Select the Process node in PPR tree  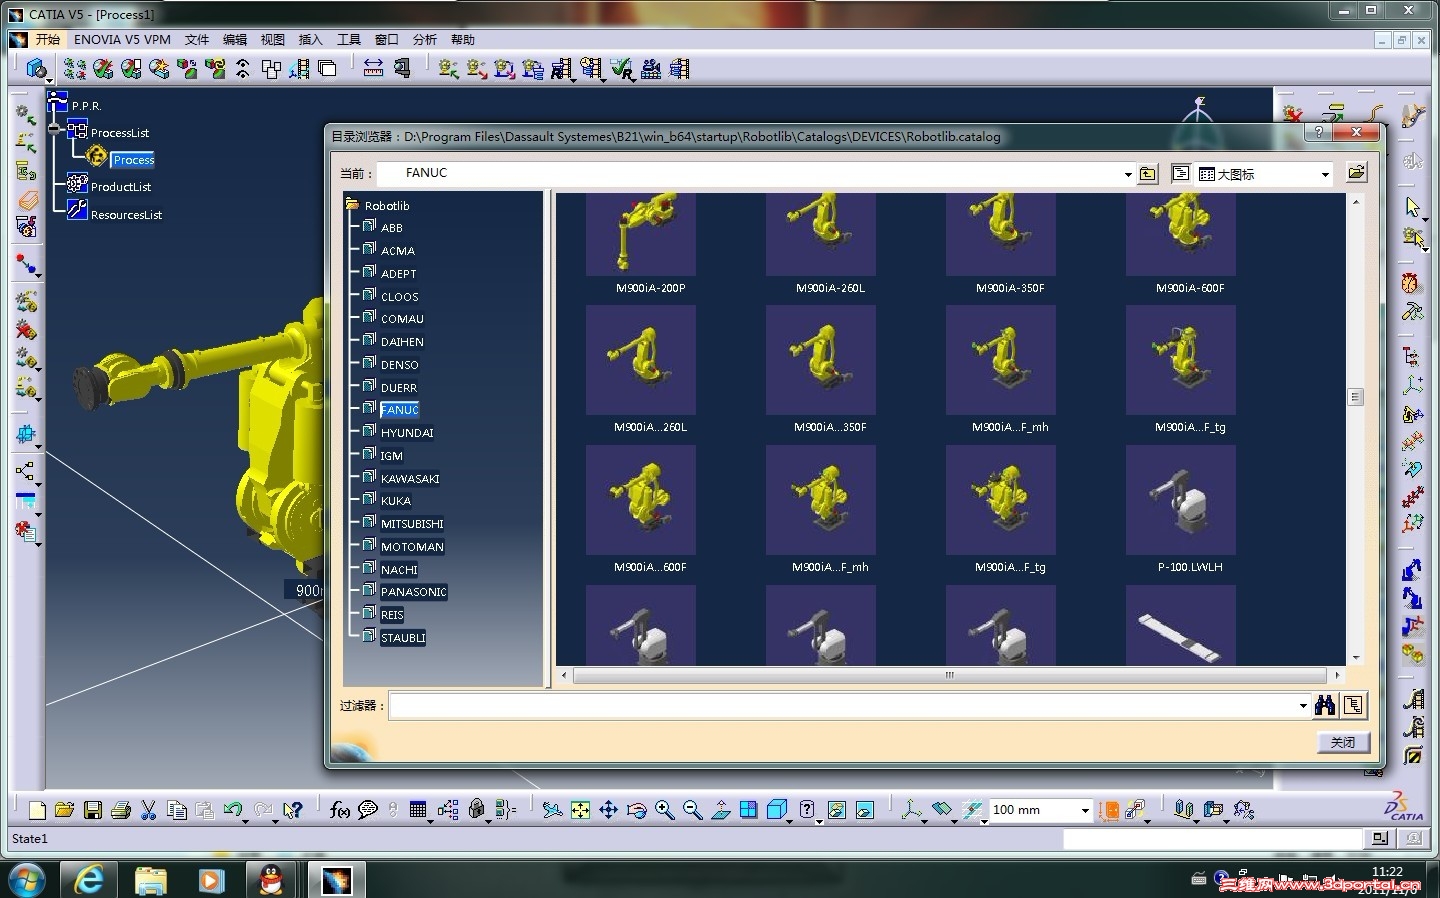(x=133, y=160)
